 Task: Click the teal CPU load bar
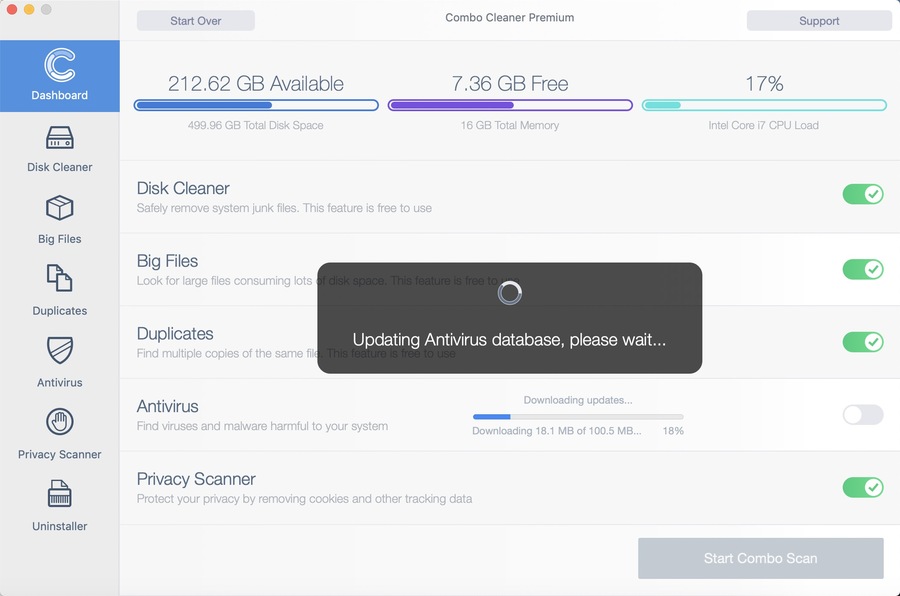coord(764,105)
